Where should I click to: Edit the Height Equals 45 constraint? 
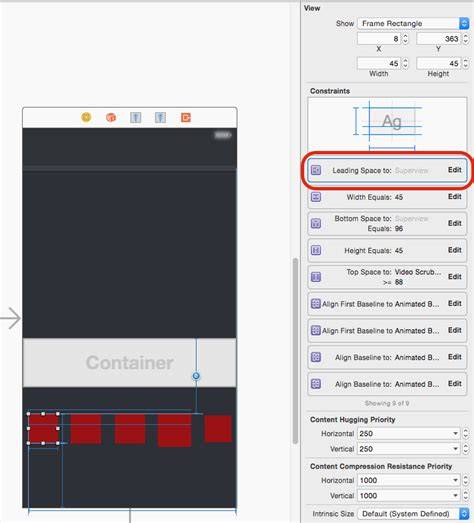[454, 250]
